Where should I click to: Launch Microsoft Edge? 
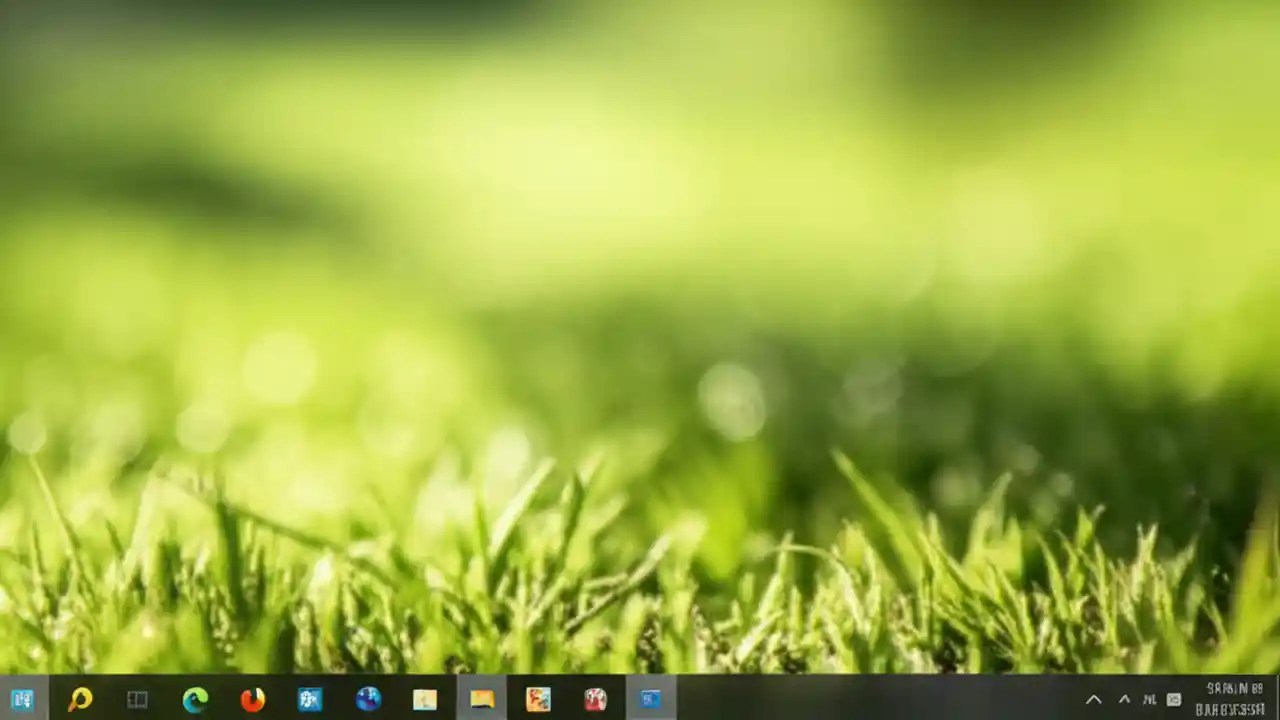point(195,699)
